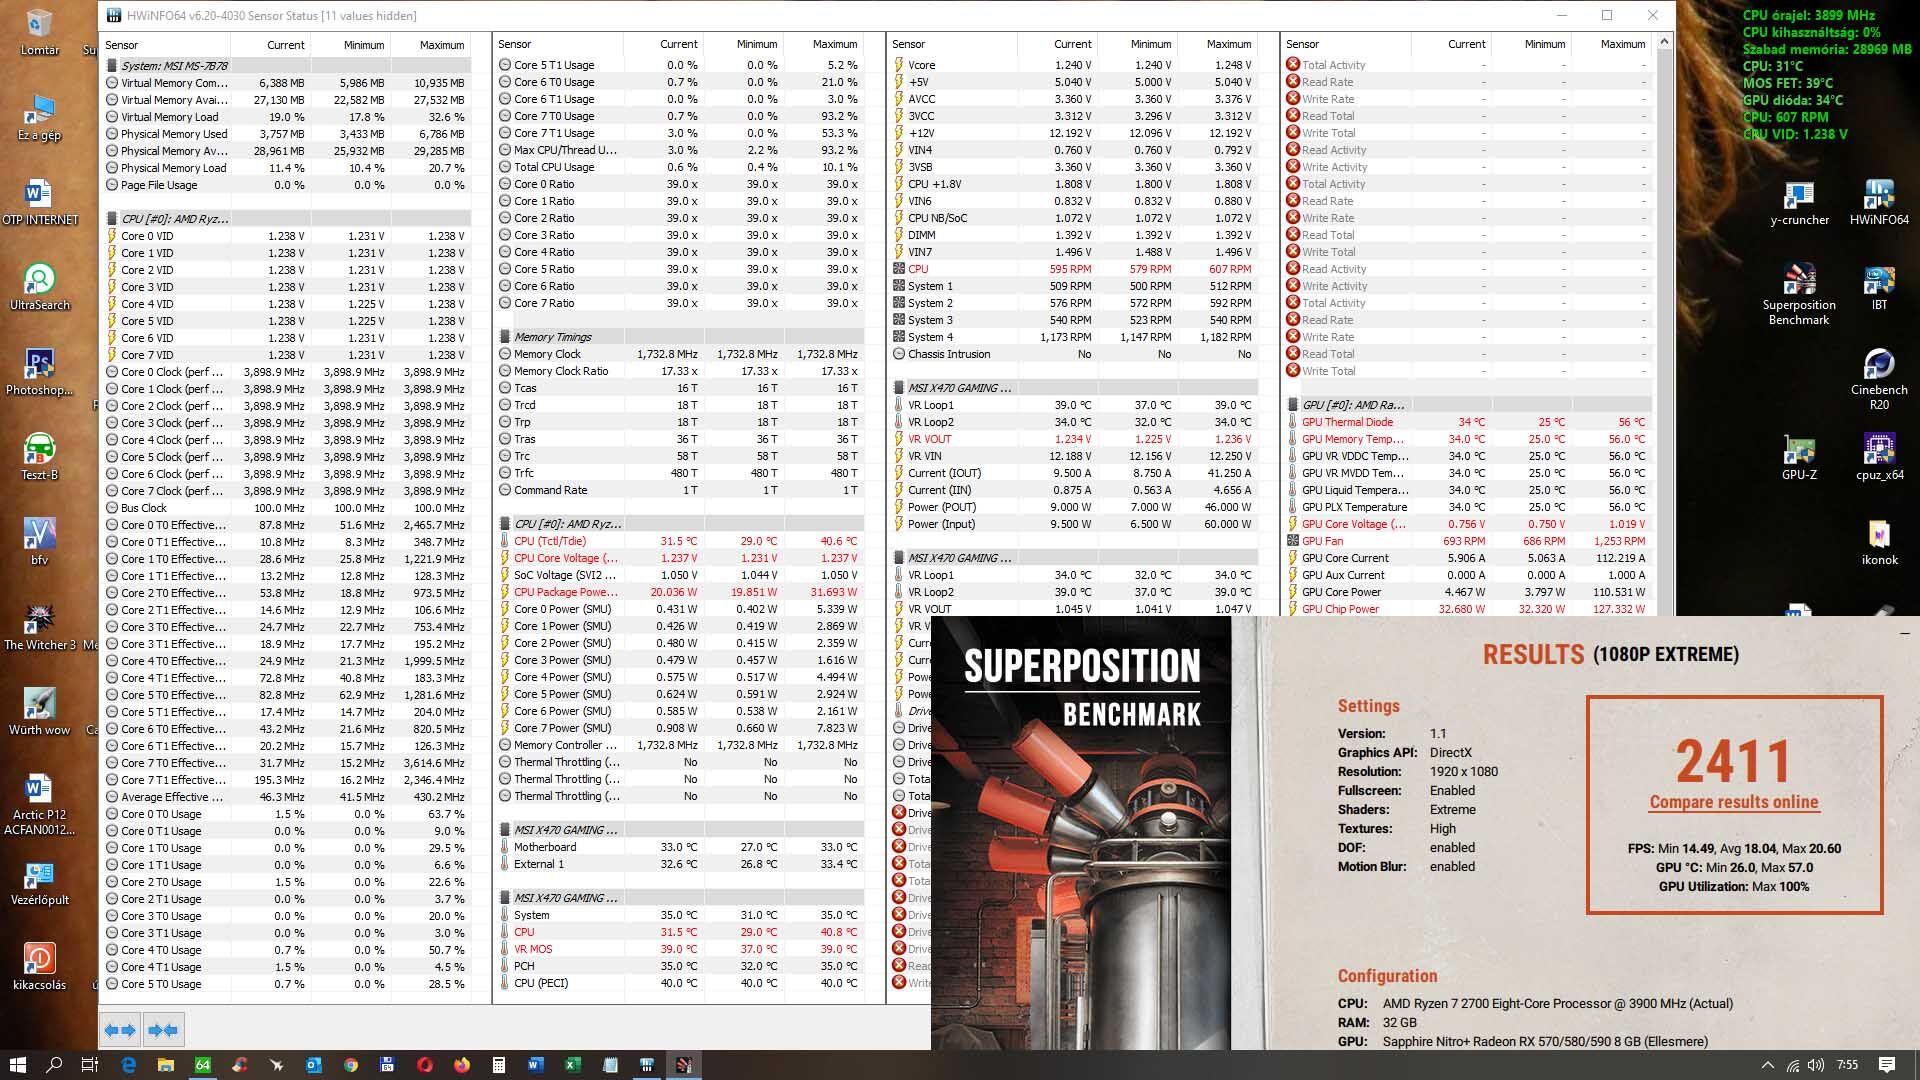Open taskbar search magnifier
The width and height of the screenshot is (1920, 1080).
pos(54,1065)
